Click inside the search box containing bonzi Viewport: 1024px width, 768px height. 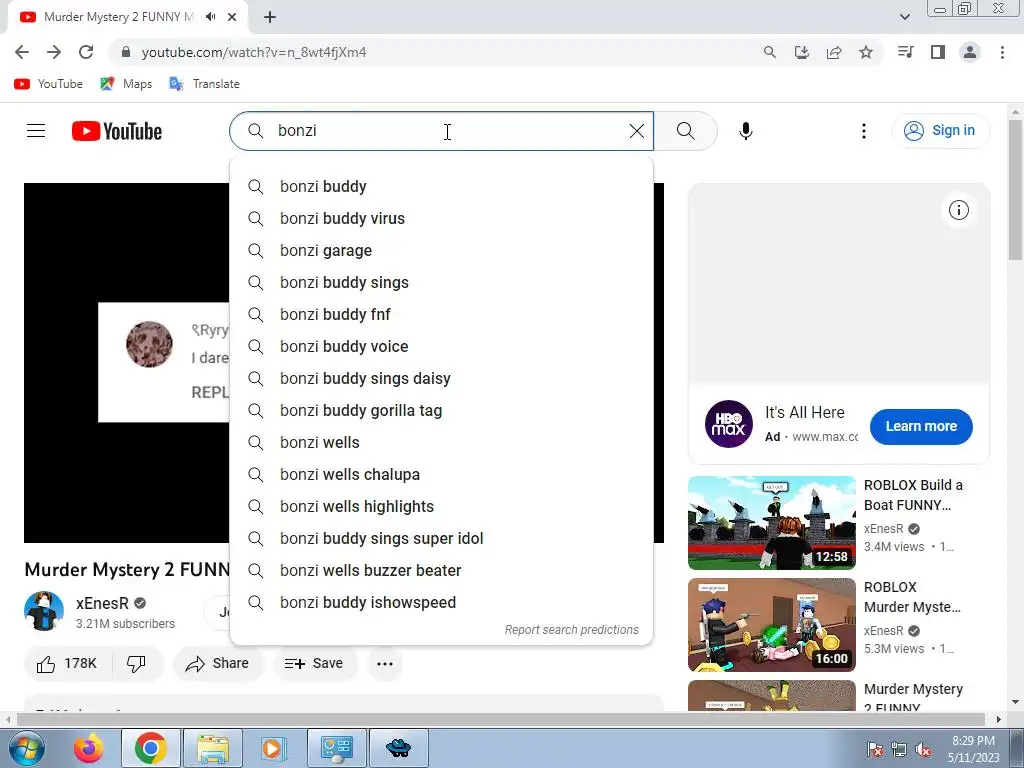[x=441, y=131]
